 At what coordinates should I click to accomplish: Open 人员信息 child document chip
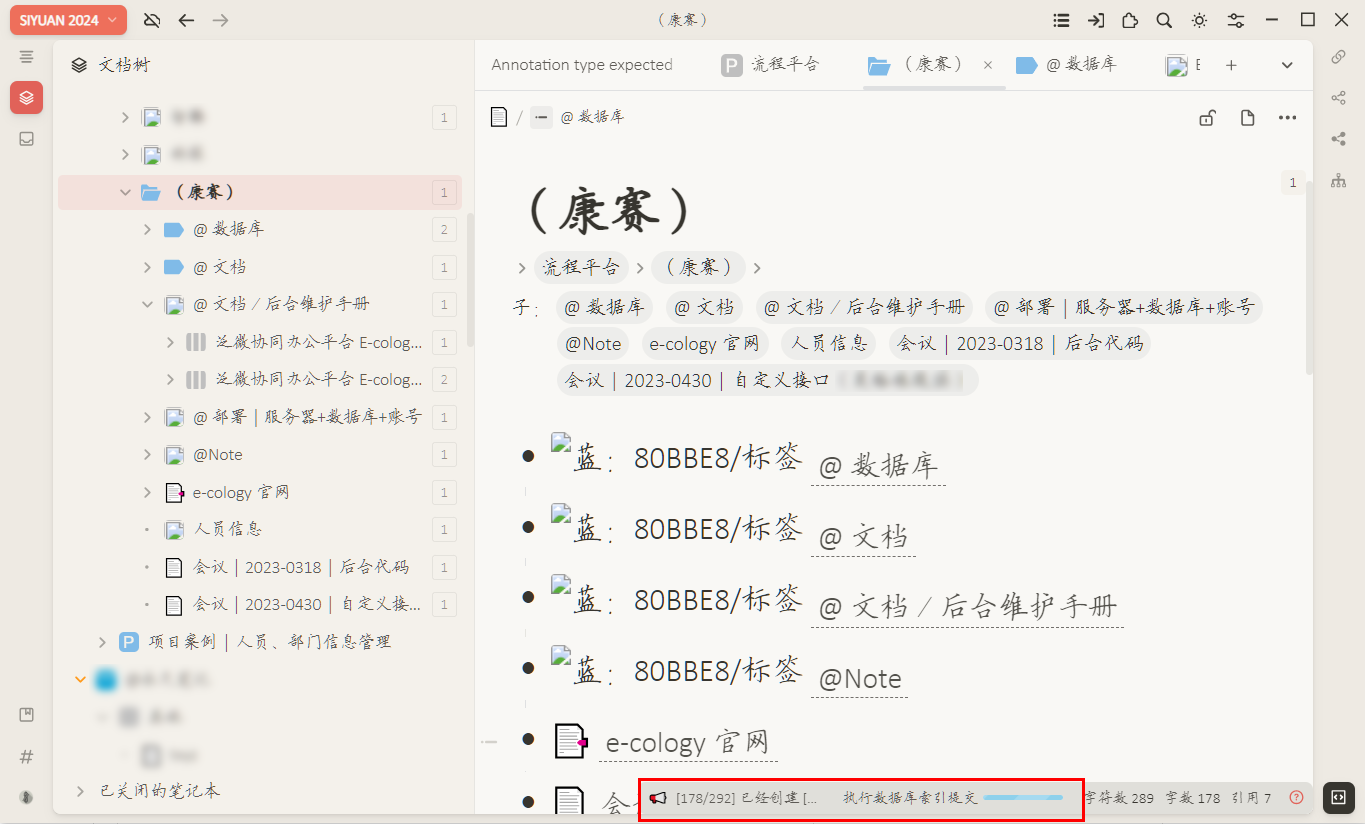point(828,344)
